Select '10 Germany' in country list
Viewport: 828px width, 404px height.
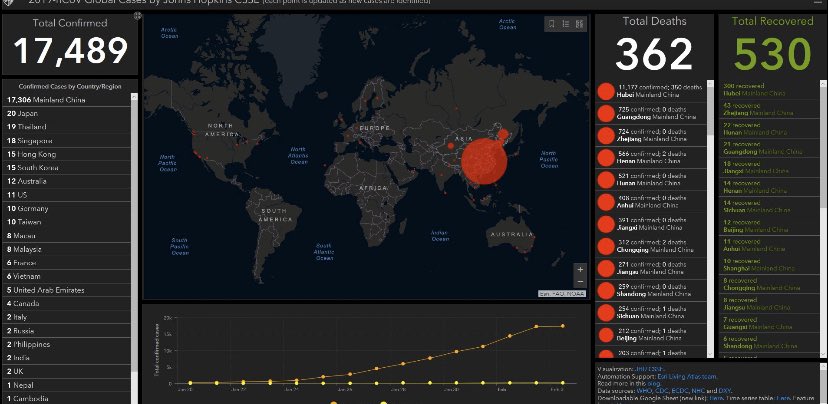coord(67,209)
